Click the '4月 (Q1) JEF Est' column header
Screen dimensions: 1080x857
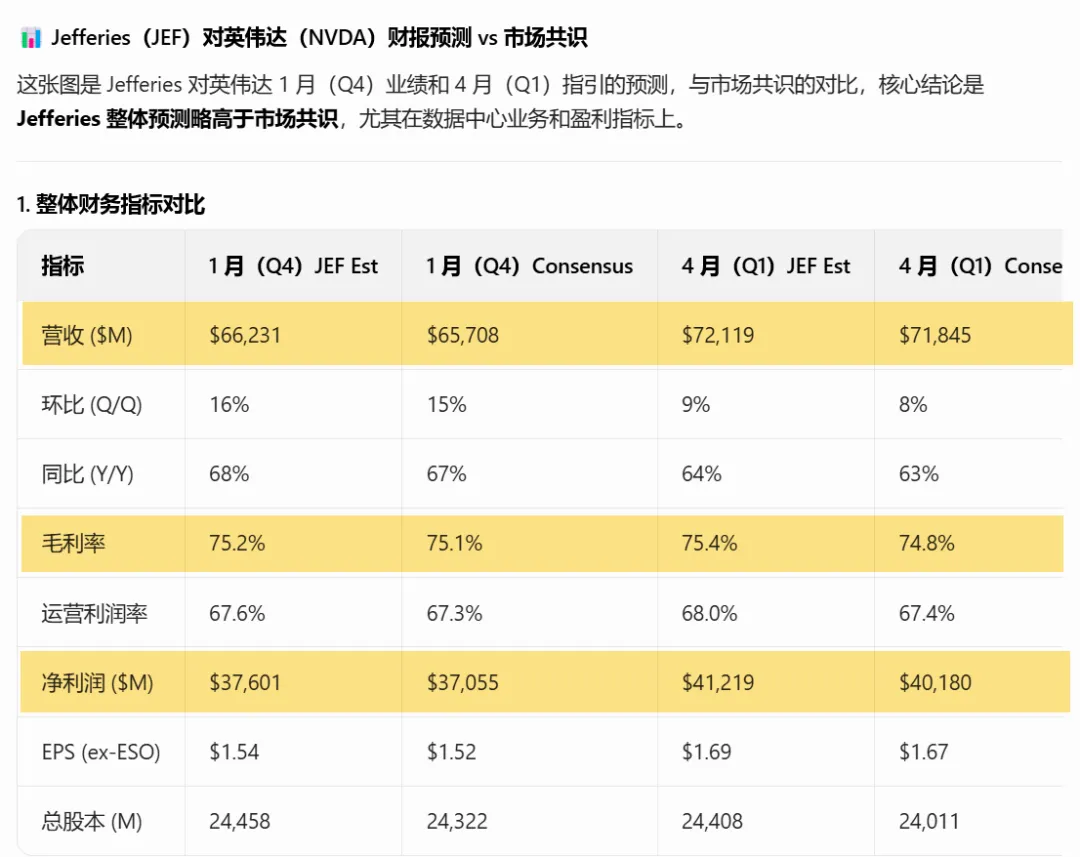766,266
